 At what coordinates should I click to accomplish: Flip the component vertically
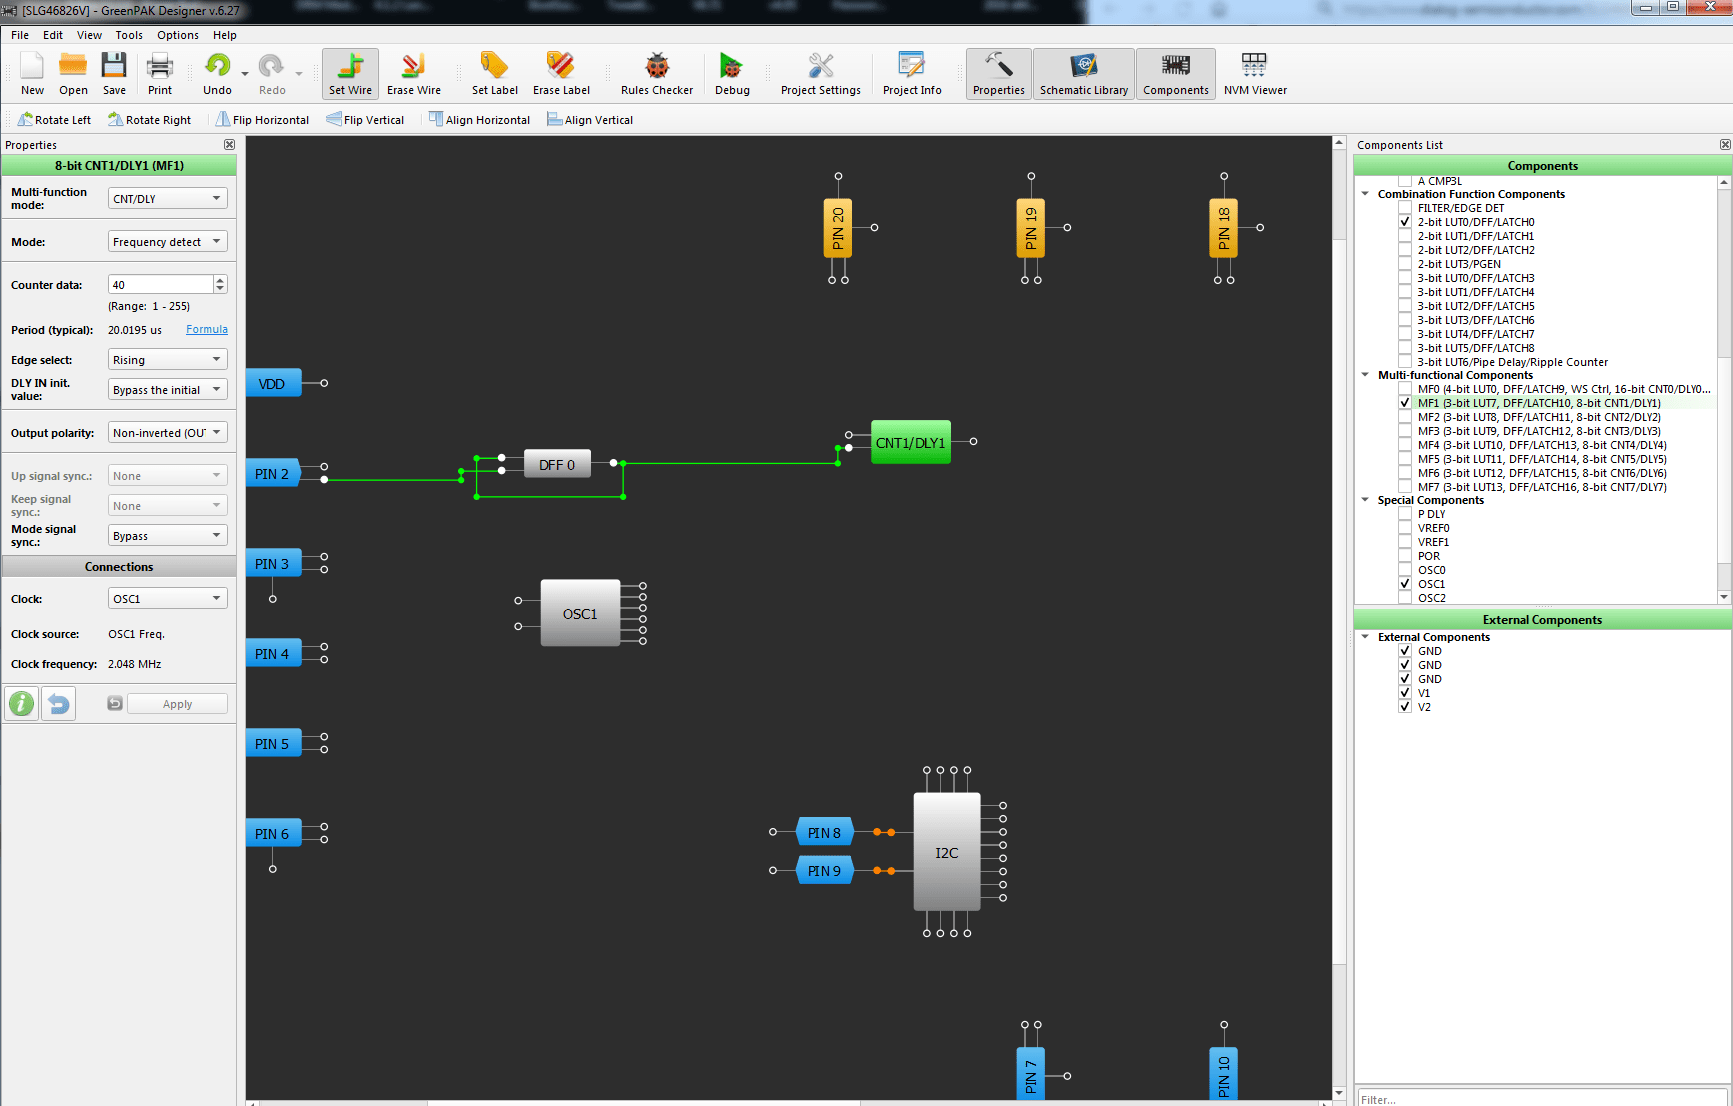(x=365, y=120)
